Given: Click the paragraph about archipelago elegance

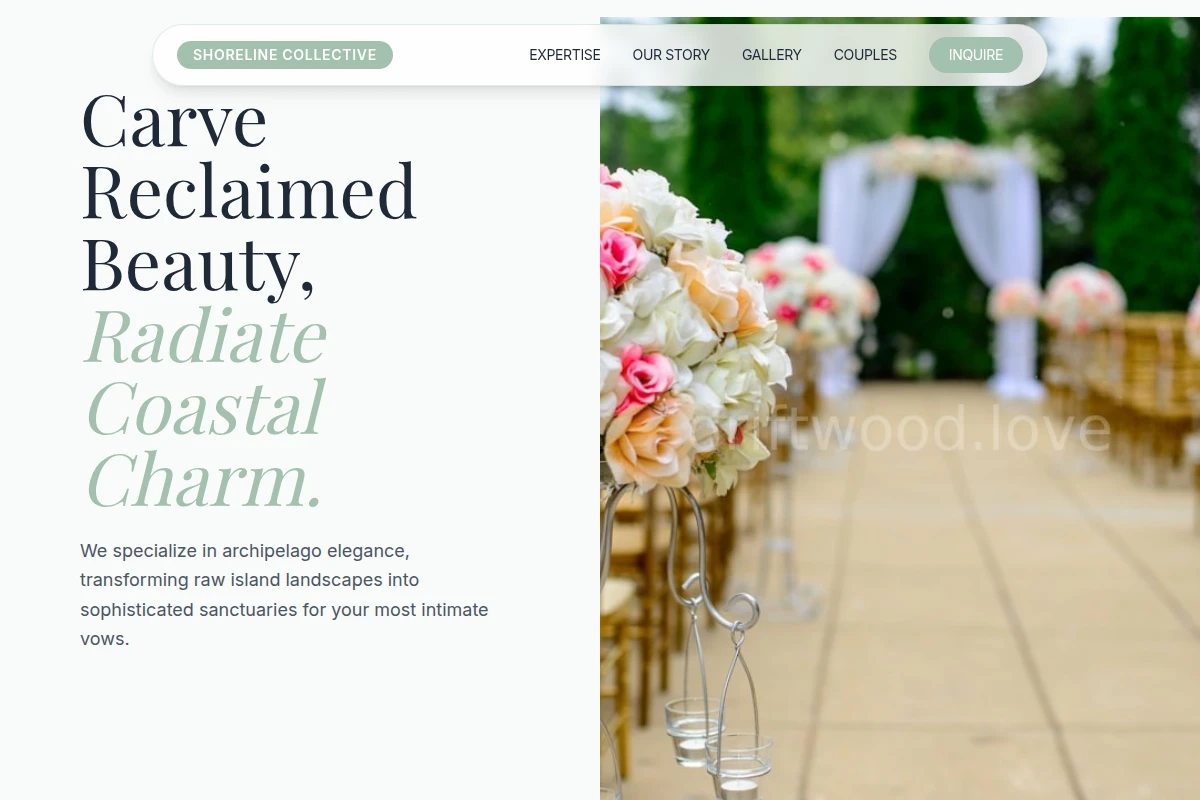Looking at the screenshot, I should pyautogui.click(x=285, y=594).
